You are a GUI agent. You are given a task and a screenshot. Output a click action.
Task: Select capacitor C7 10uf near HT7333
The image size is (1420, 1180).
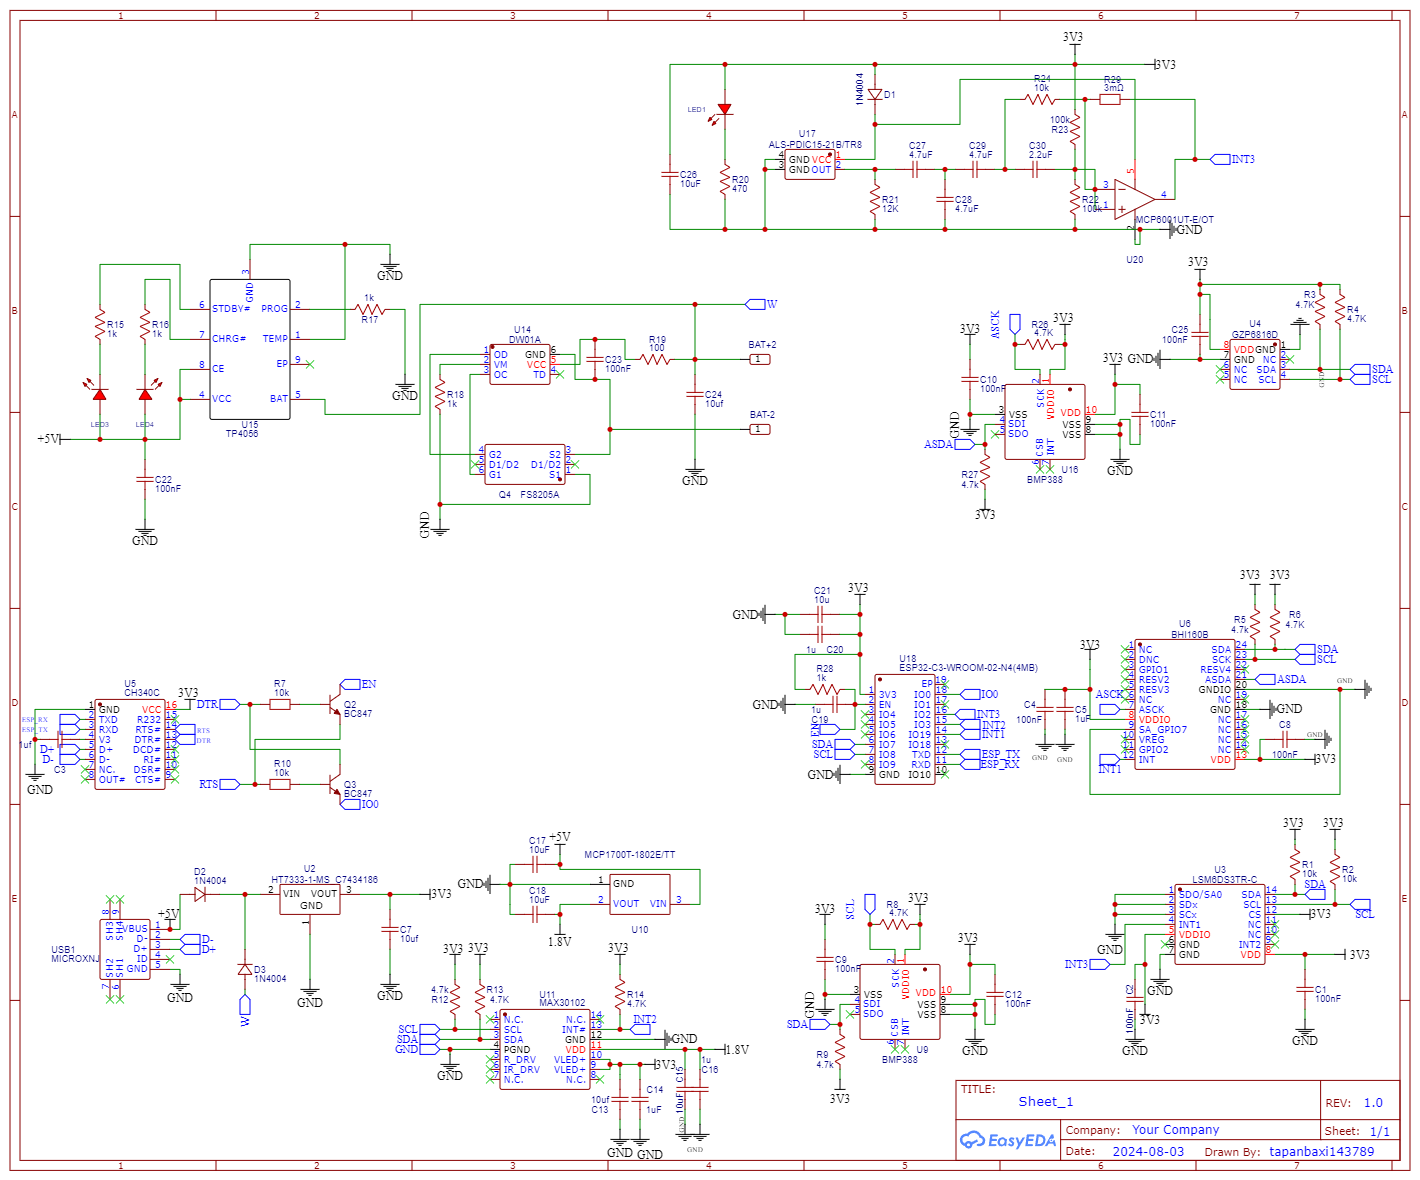390,930
